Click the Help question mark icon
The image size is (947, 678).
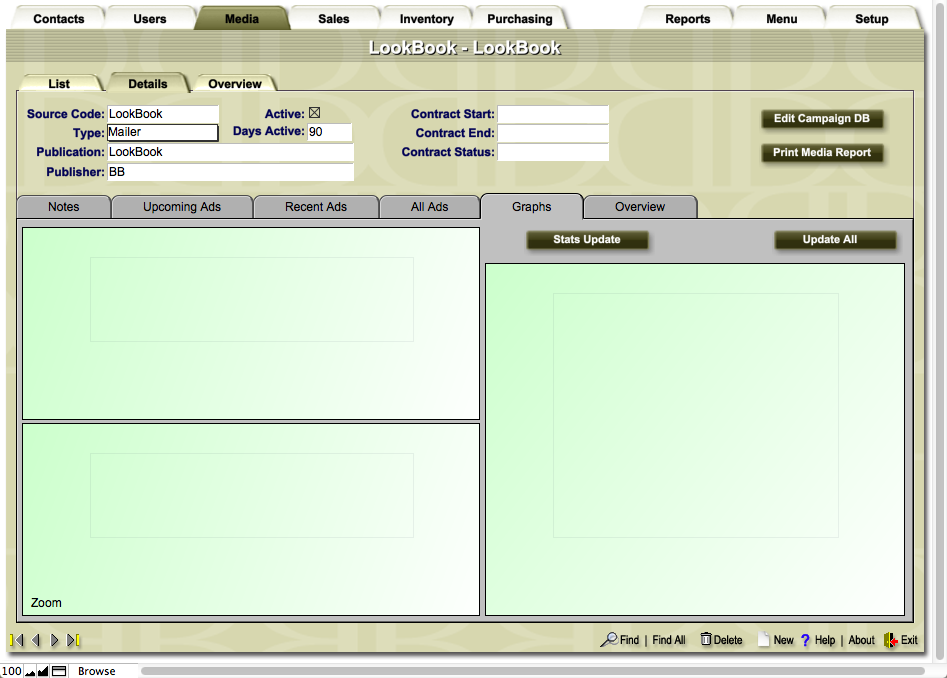805,640
